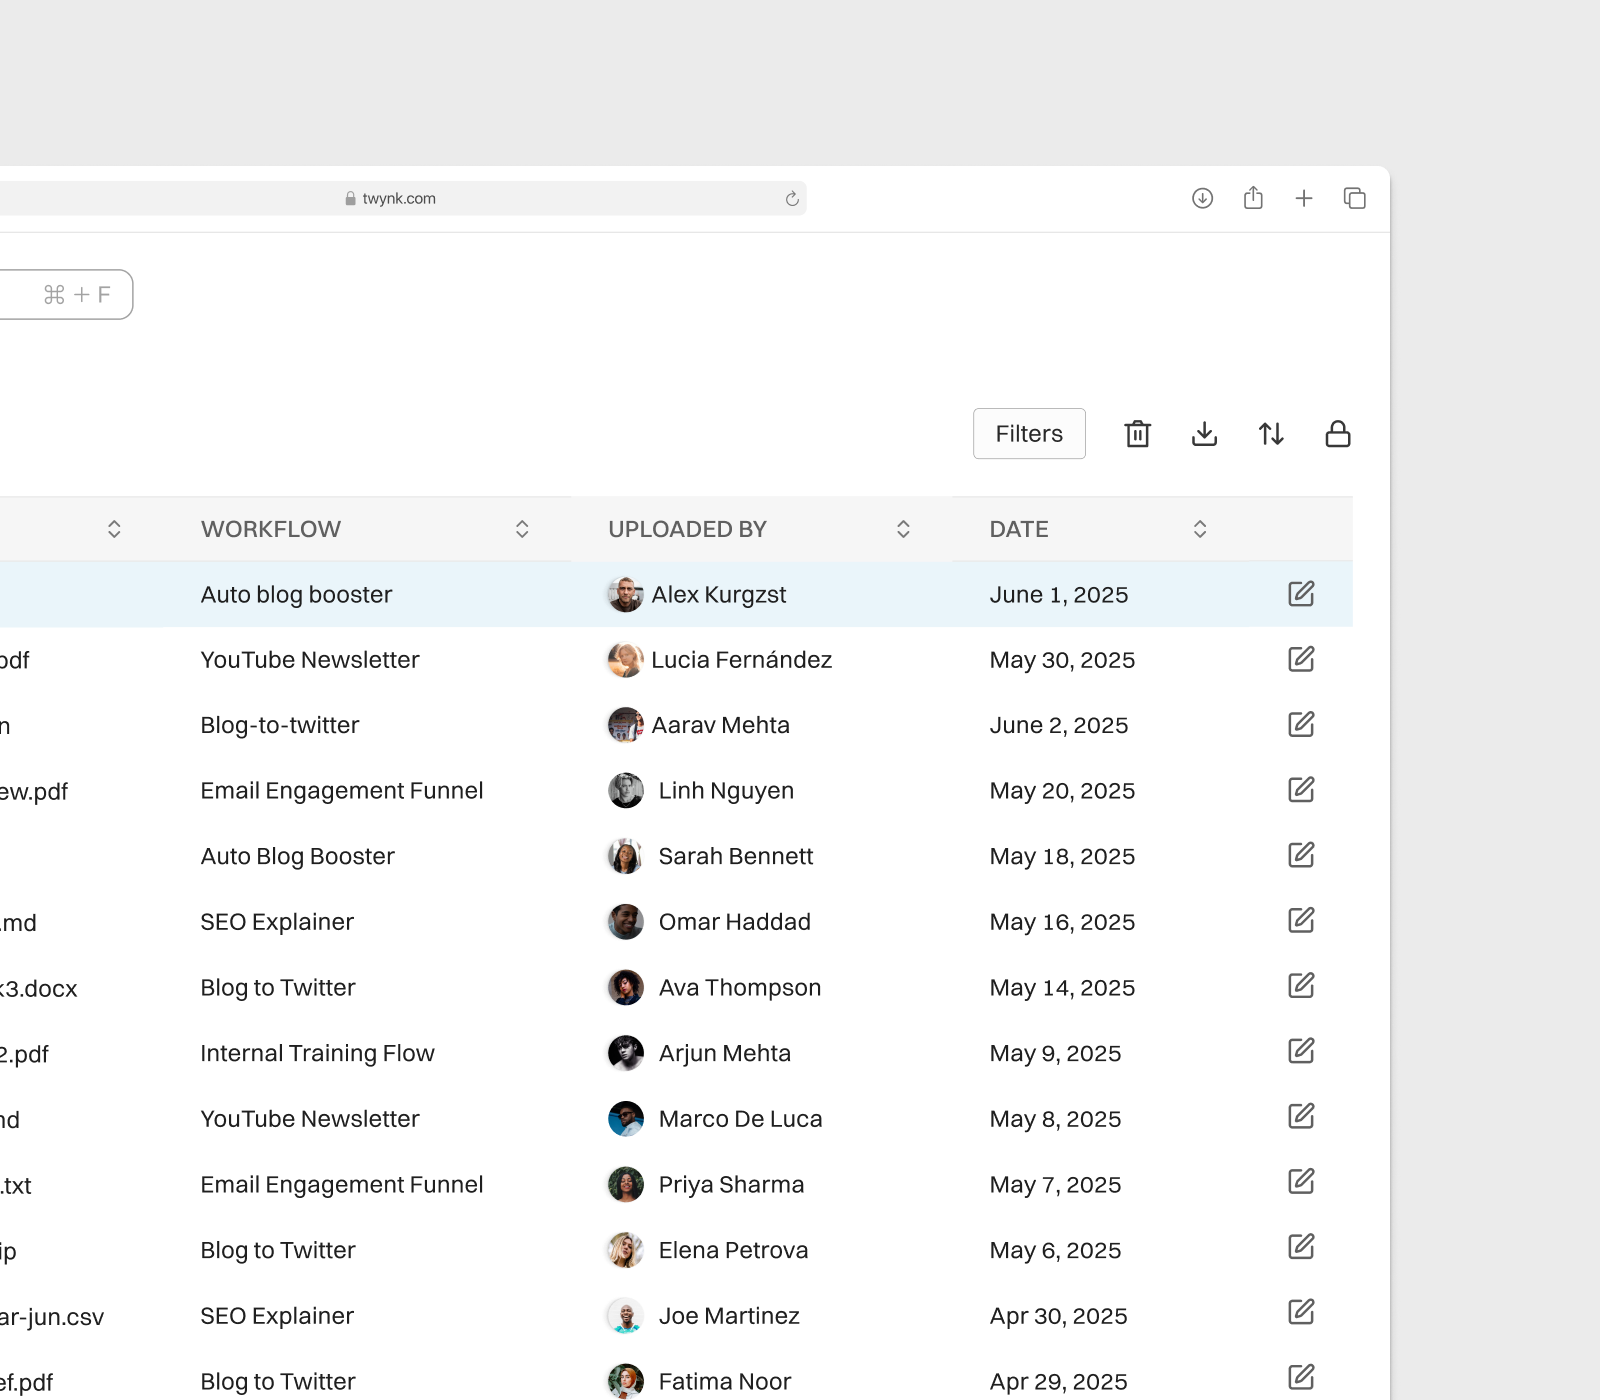The height and width of the screenshot is (1400, 1600).
Task: Sort the UPLOADED BY column using its arrows
Action: [x=902, y=528]
